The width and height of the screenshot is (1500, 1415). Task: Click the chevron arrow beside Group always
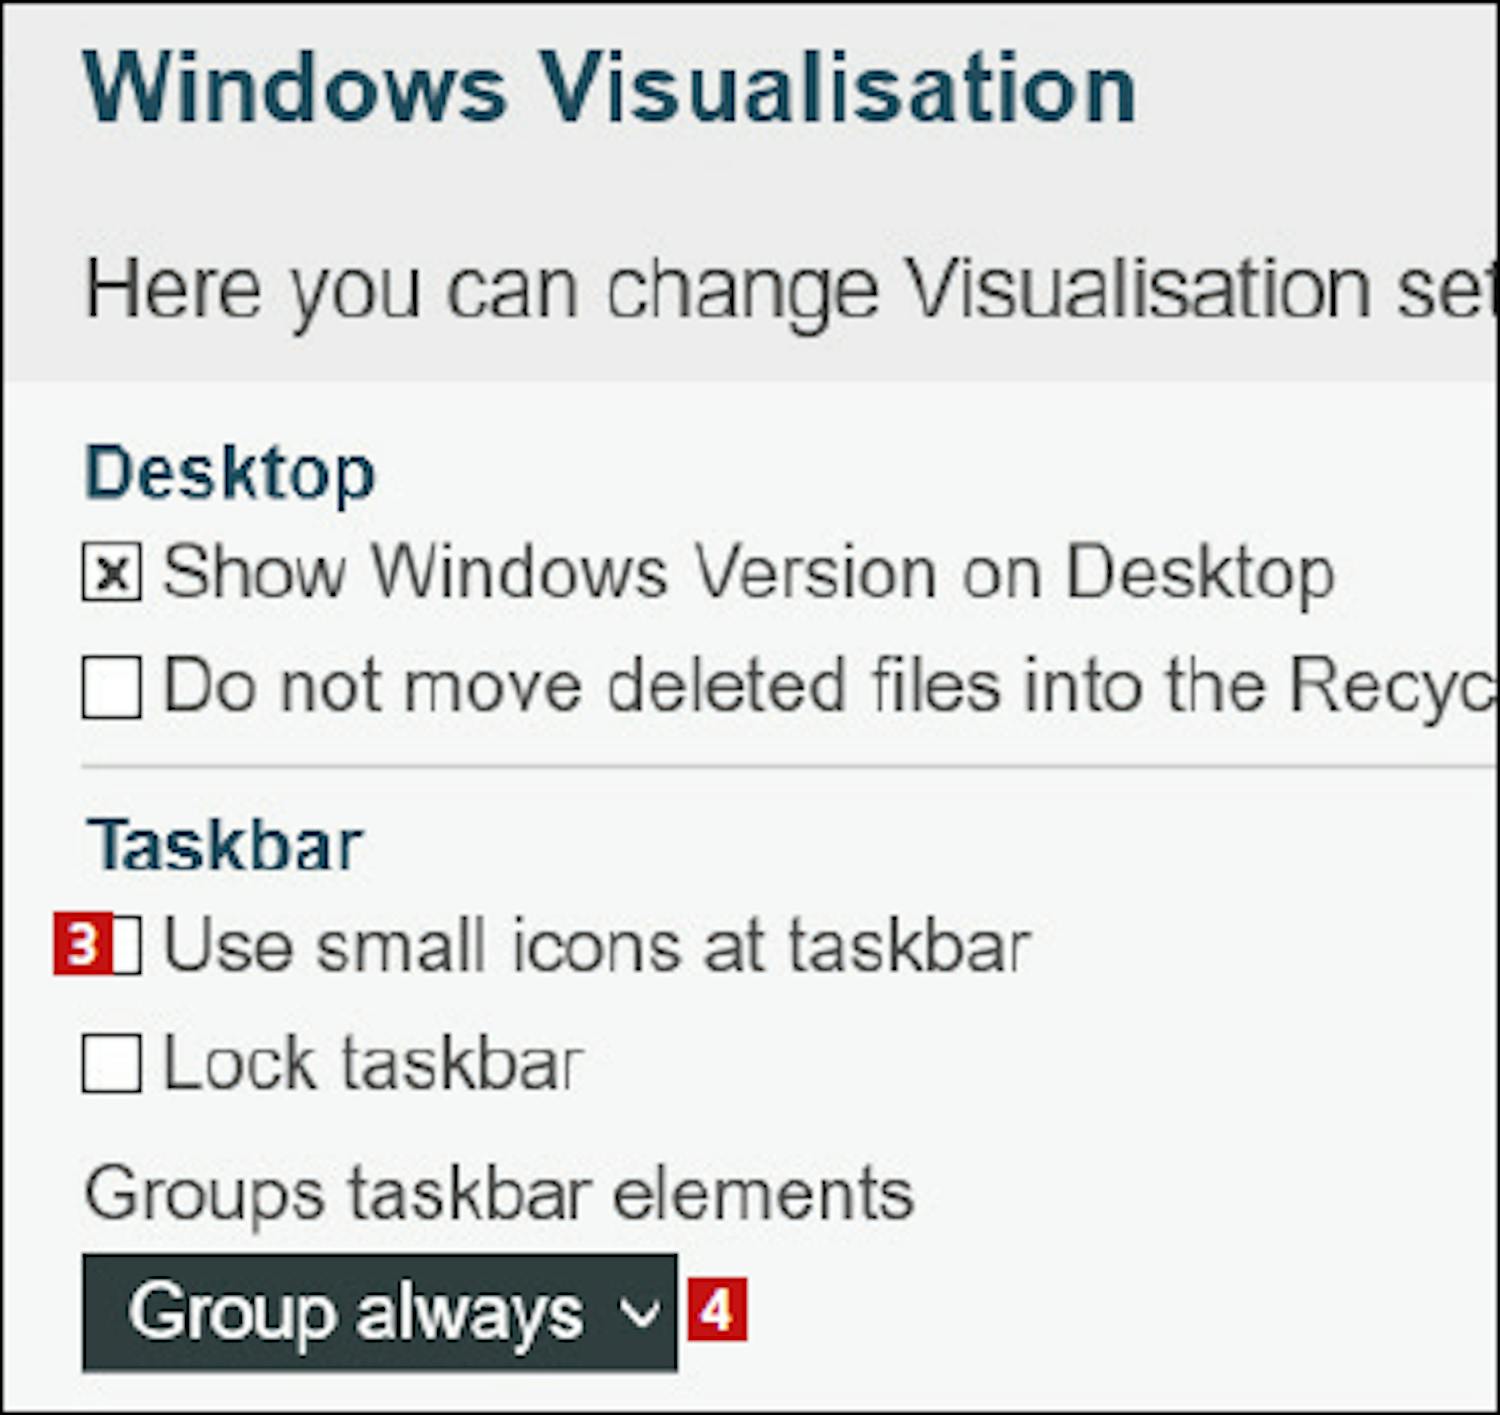(639, 1312)
